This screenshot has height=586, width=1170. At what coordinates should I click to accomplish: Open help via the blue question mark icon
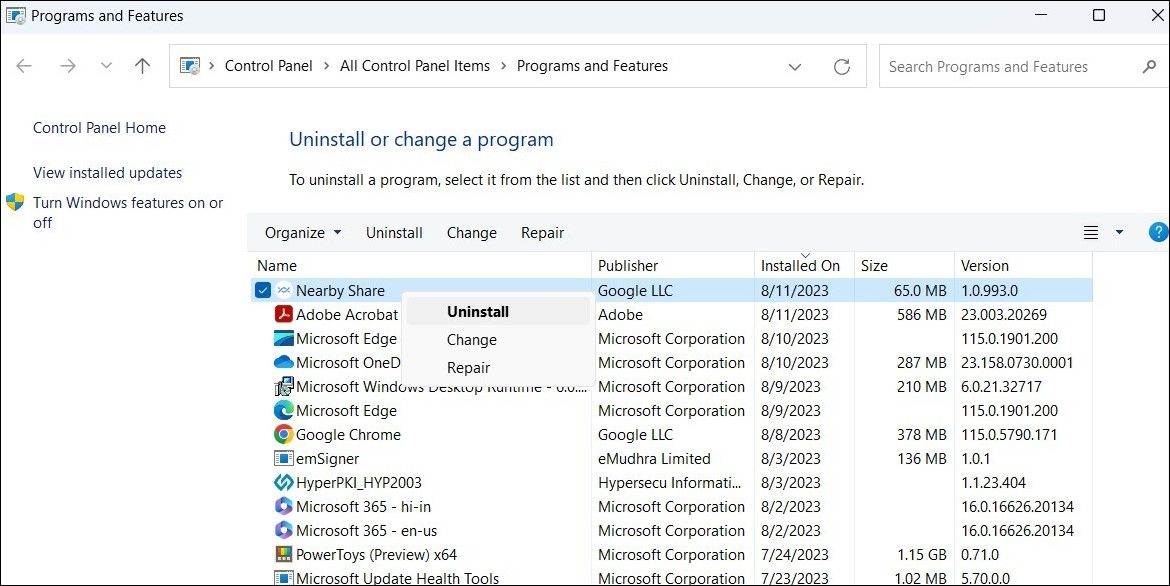point(1157,232)
